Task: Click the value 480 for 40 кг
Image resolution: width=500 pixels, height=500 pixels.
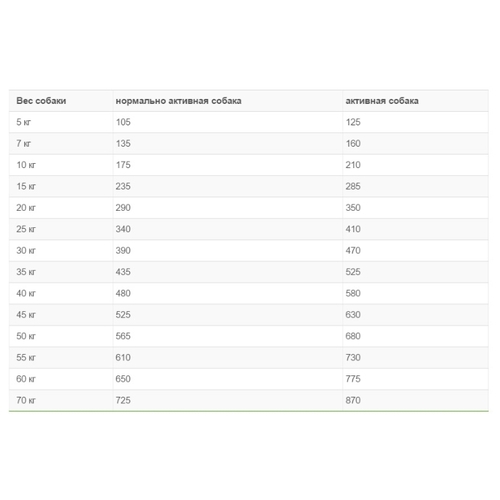Action: pos(123,293)
